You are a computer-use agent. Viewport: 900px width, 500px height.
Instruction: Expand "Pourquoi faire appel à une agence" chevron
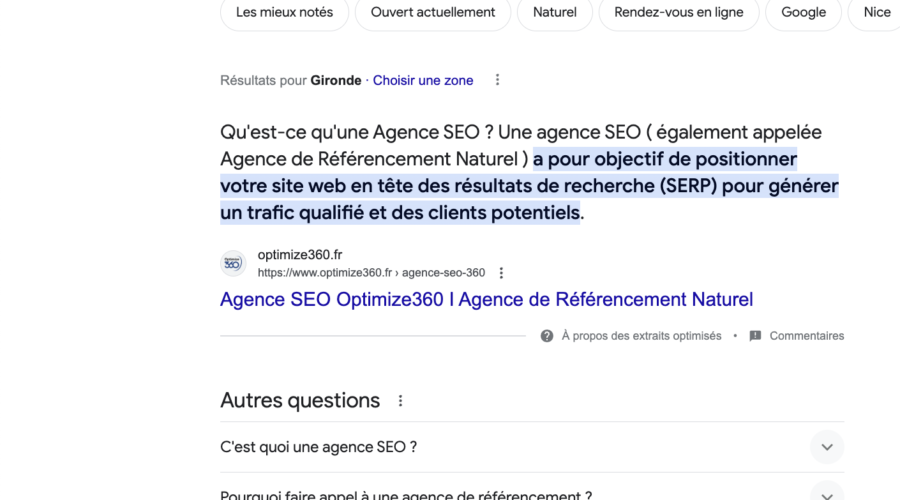click(826, 494)
